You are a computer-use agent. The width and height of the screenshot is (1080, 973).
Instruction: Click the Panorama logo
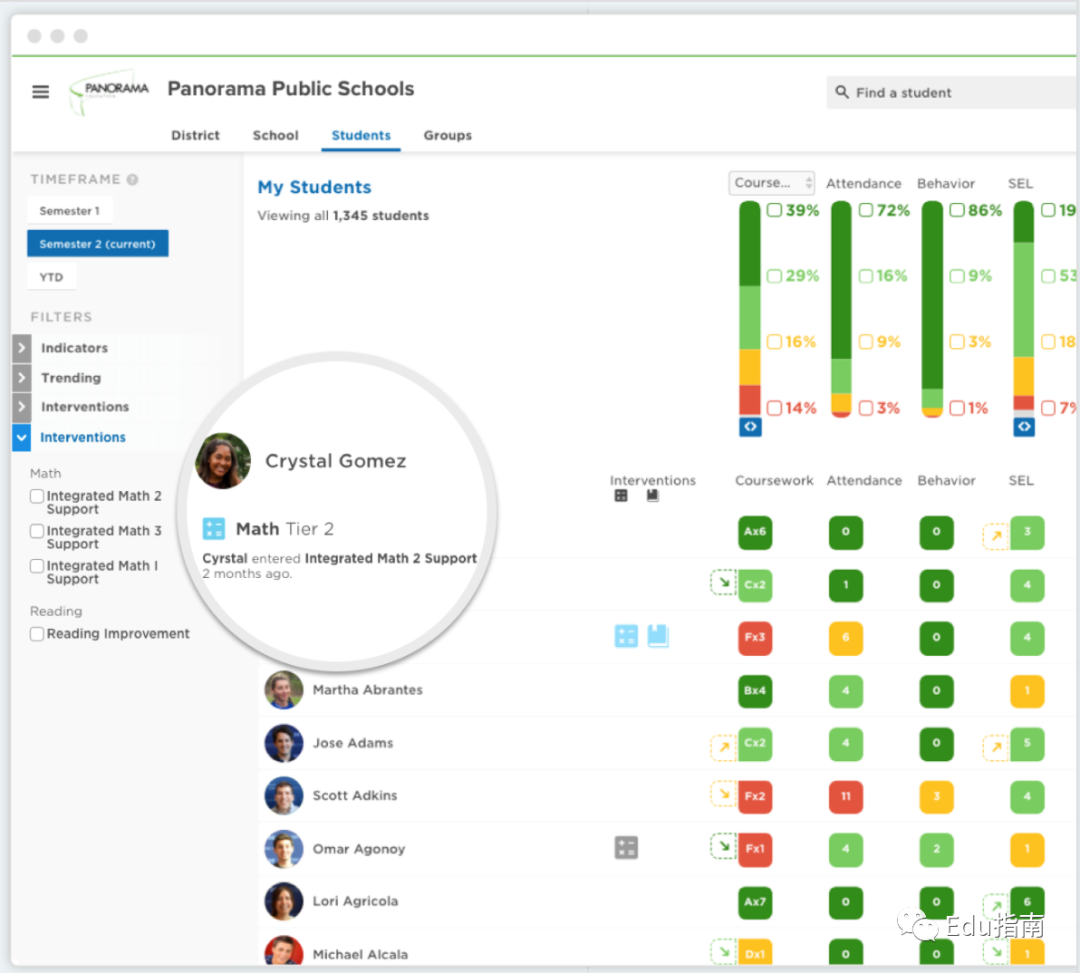click(x=110, y=91)
